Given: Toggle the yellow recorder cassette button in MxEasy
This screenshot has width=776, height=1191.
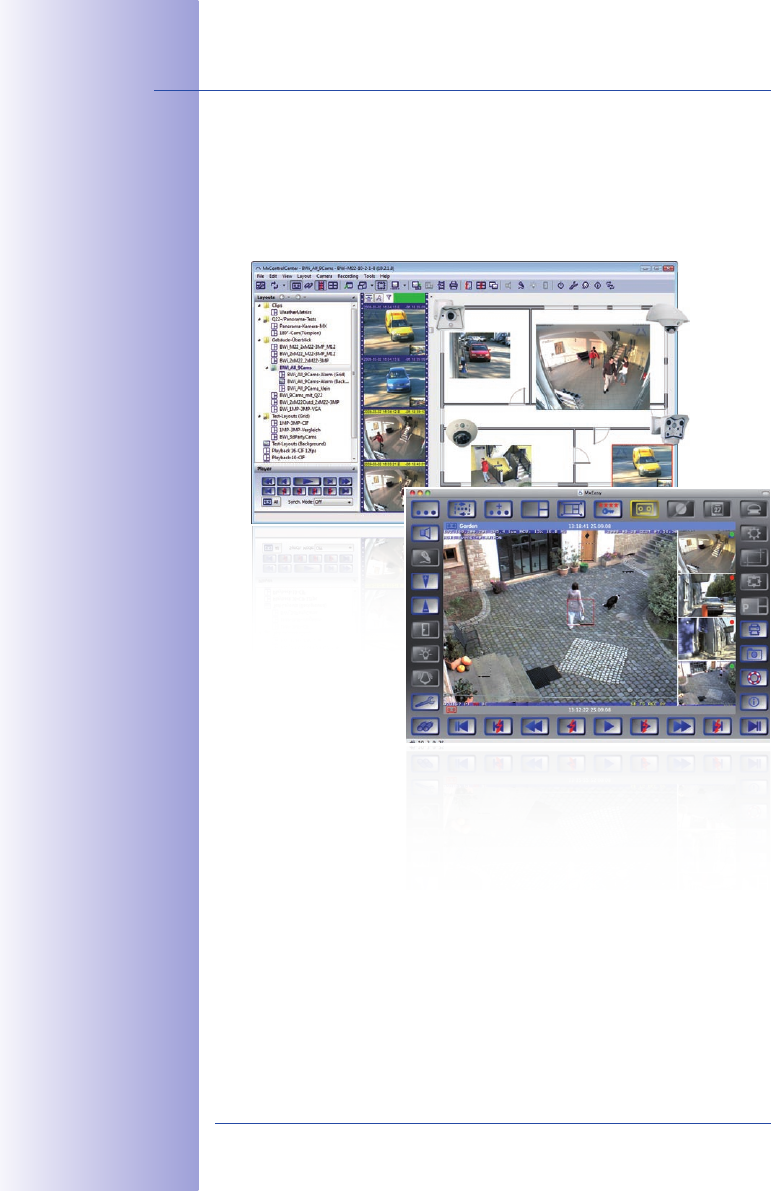Looking at the screenshot, I should [645, 510].
